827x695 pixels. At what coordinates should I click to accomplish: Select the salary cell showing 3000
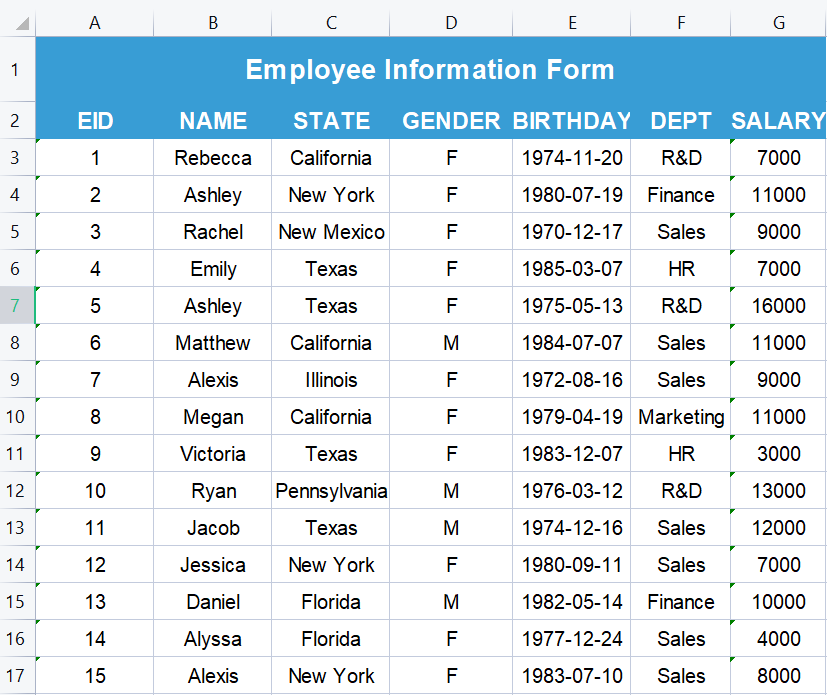[x=778, y=453]
